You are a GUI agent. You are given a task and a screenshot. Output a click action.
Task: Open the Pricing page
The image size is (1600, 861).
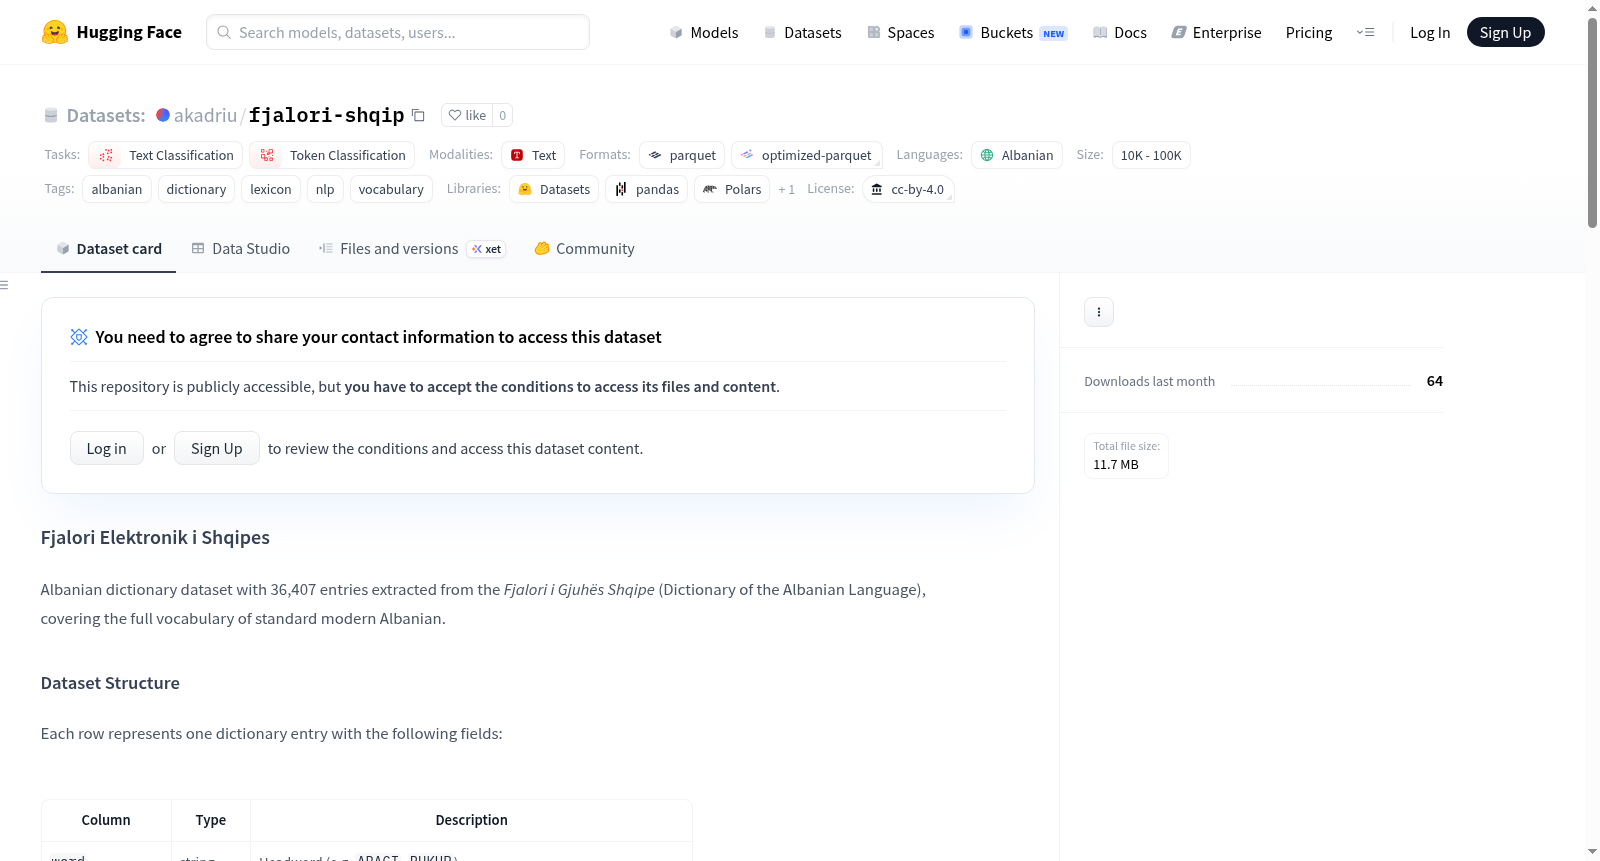1309,32
